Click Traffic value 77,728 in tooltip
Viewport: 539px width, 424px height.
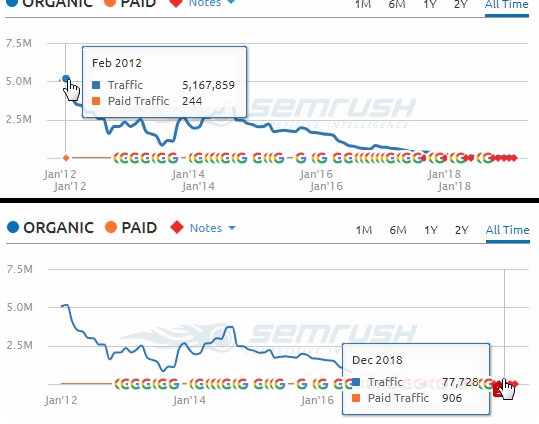coord(460,382)
